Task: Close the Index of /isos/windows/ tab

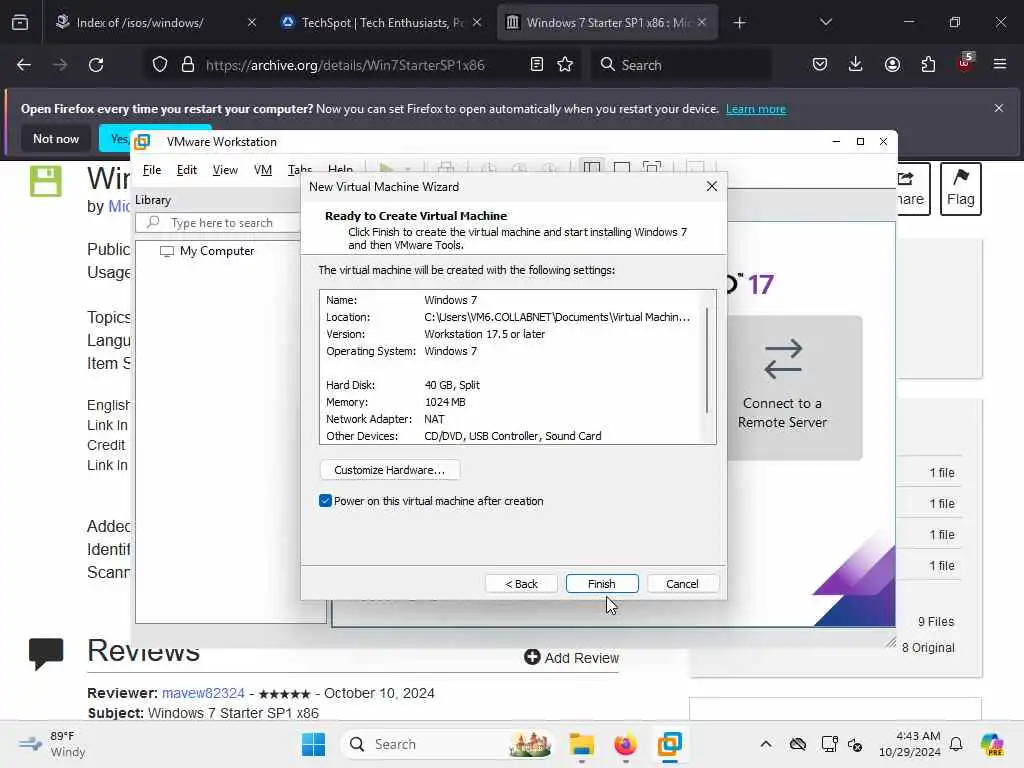Action: [252, 23]
